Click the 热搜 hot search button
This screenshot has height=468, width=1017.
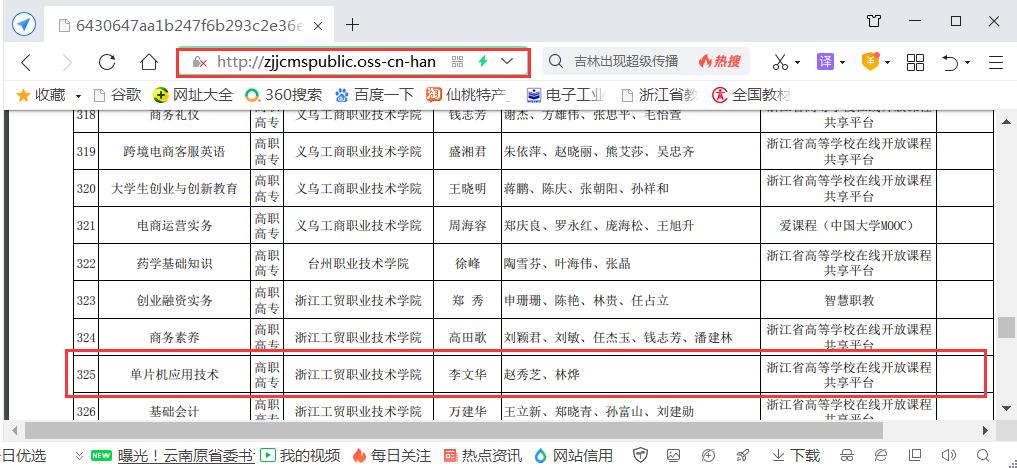[719, 62]
